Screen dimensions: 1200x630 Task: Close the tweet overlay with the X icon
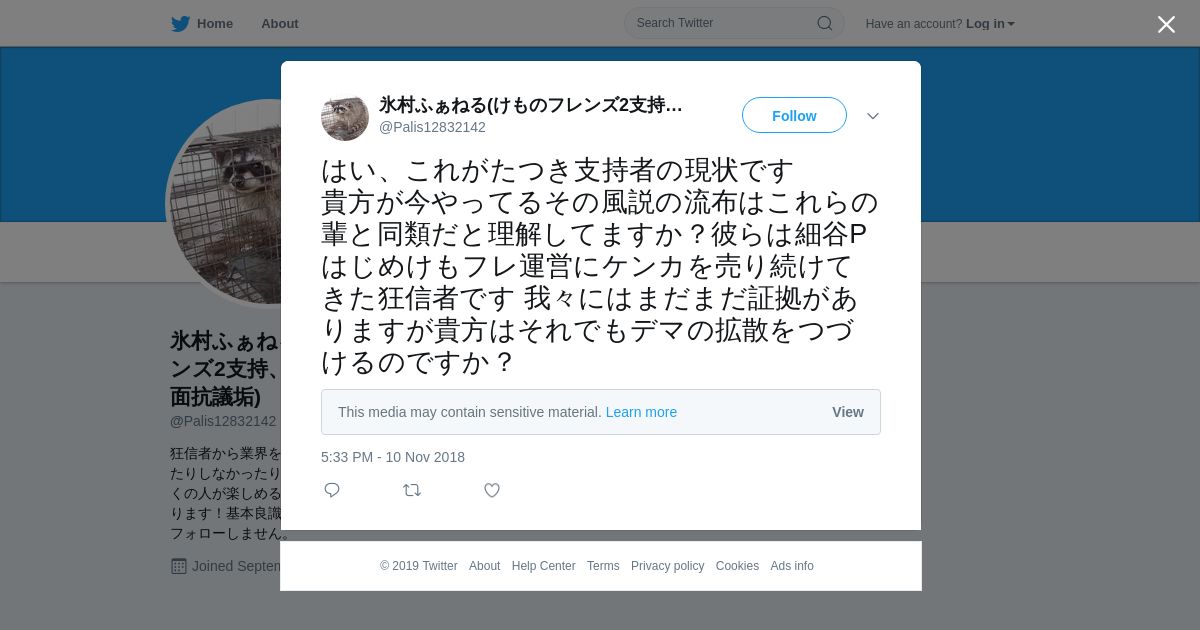point(1166,24)
